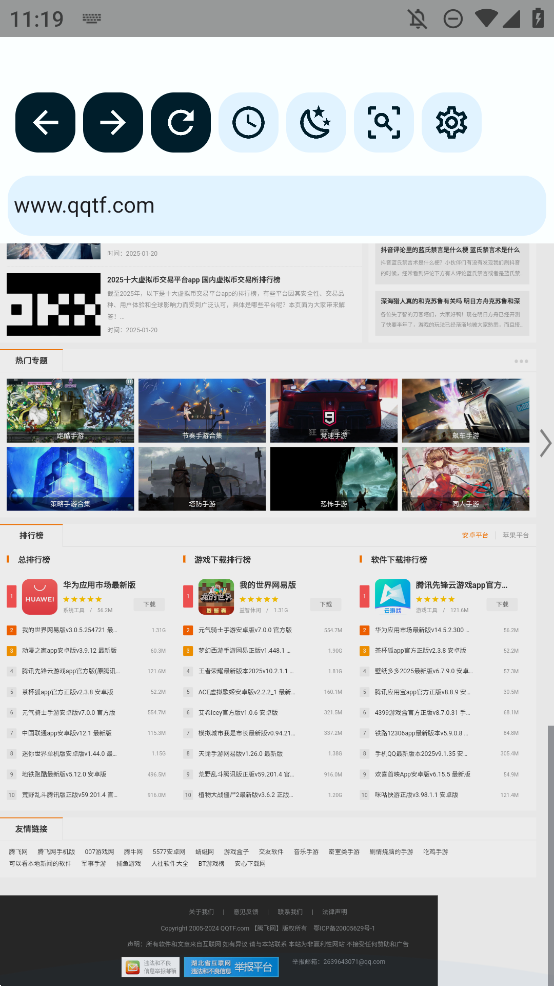Open 中国联通app安卓版v12.1 ranking entry
Viewport: 554px width, 986px height.
67,733
